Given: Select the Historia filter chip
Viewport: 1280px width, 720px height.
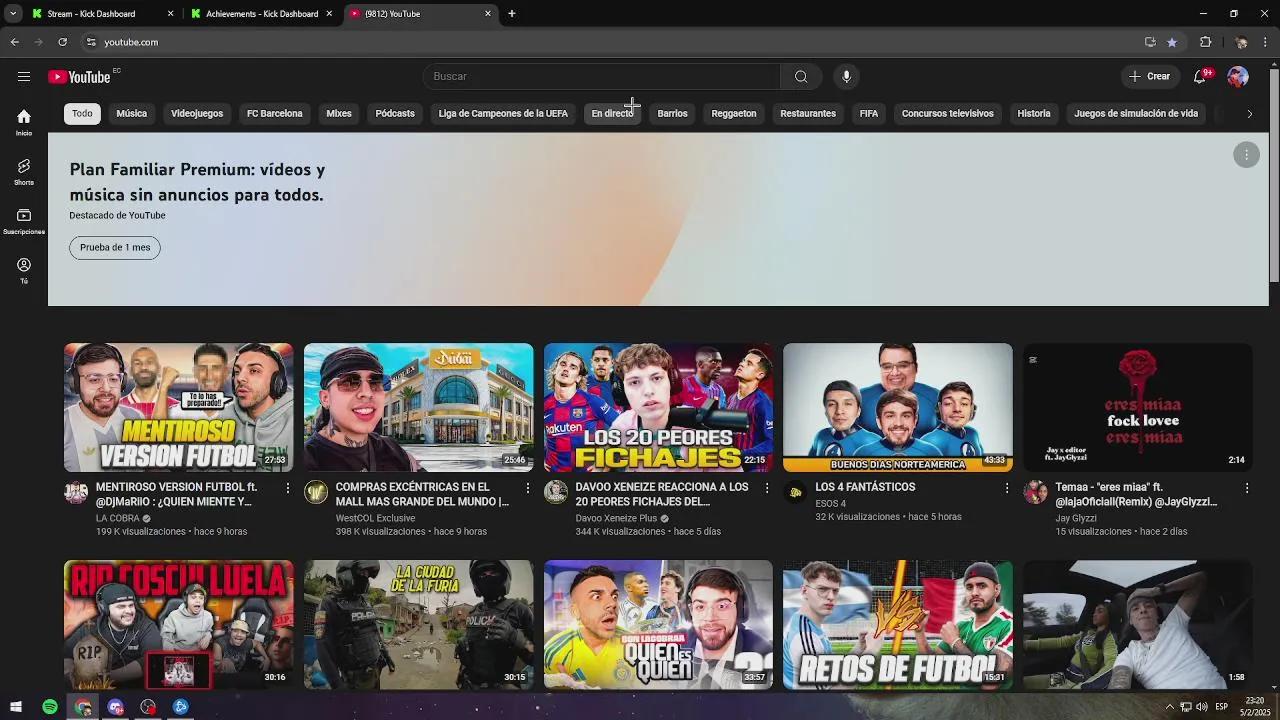Looking at the screenshot, I should 1034,114.
